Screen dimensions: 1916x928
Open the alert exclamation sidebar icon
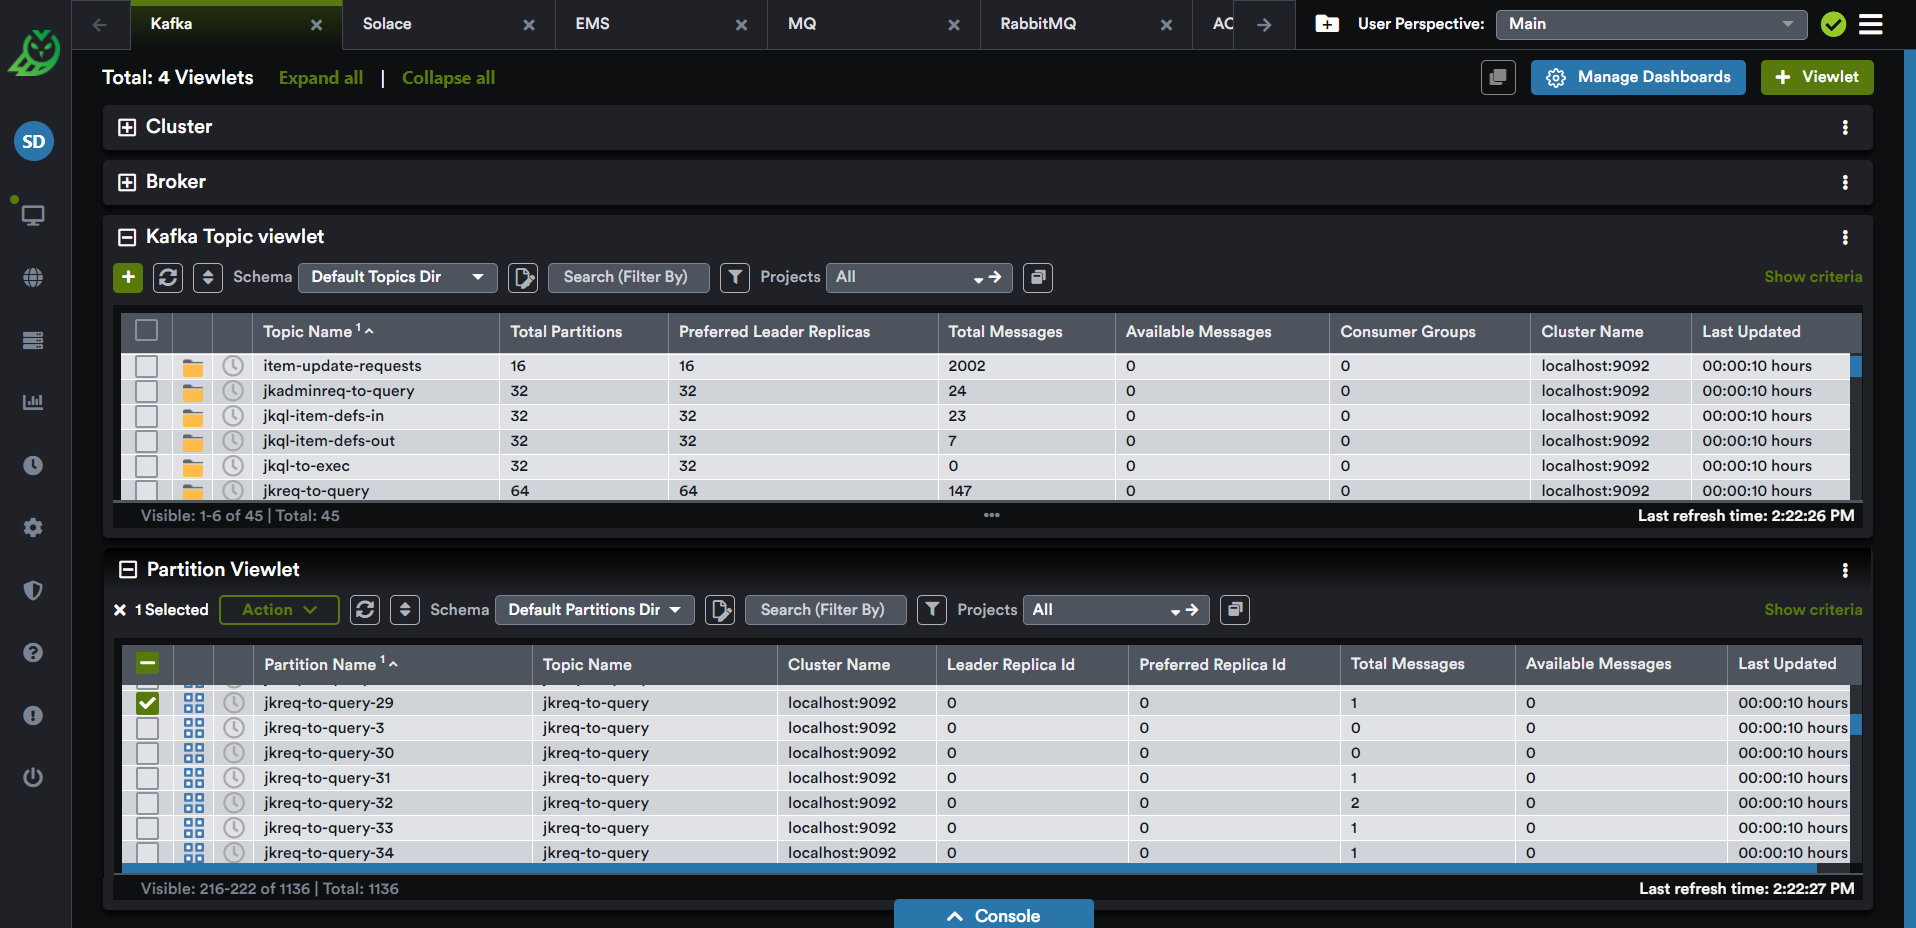(x=33, y=715)
